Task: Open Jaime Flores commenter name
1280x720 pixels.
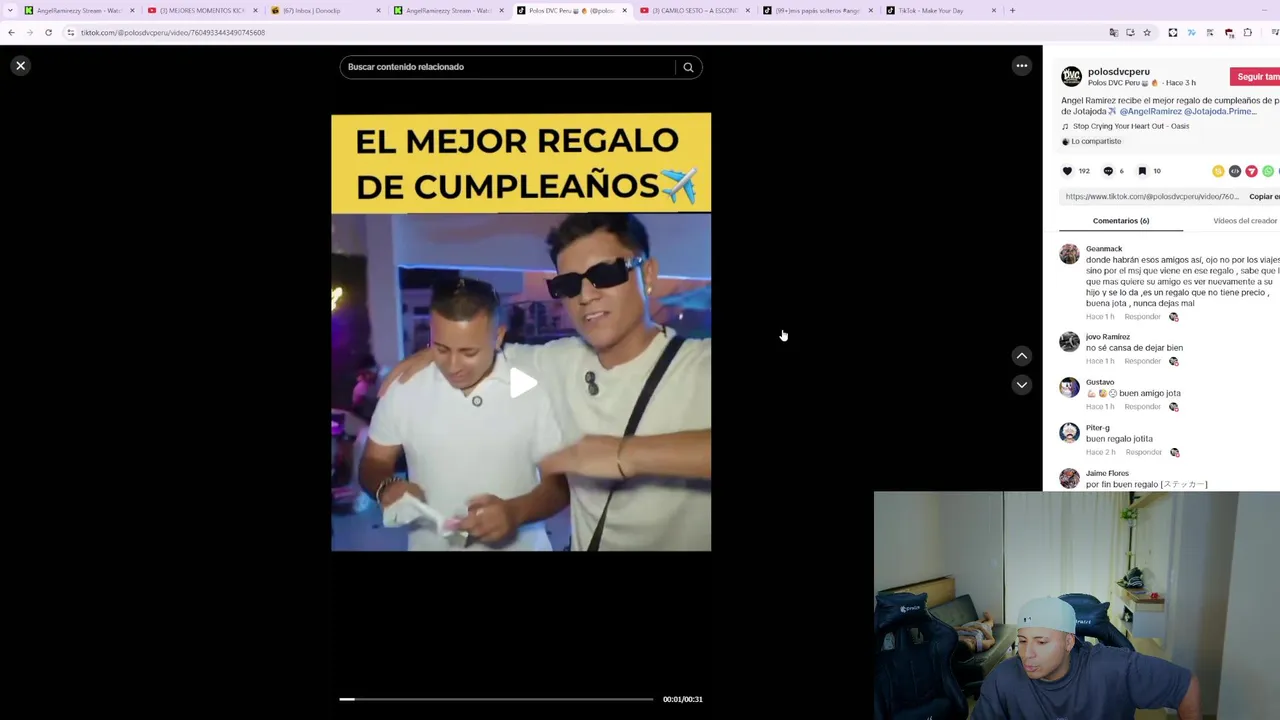Action: point(1107,473)
